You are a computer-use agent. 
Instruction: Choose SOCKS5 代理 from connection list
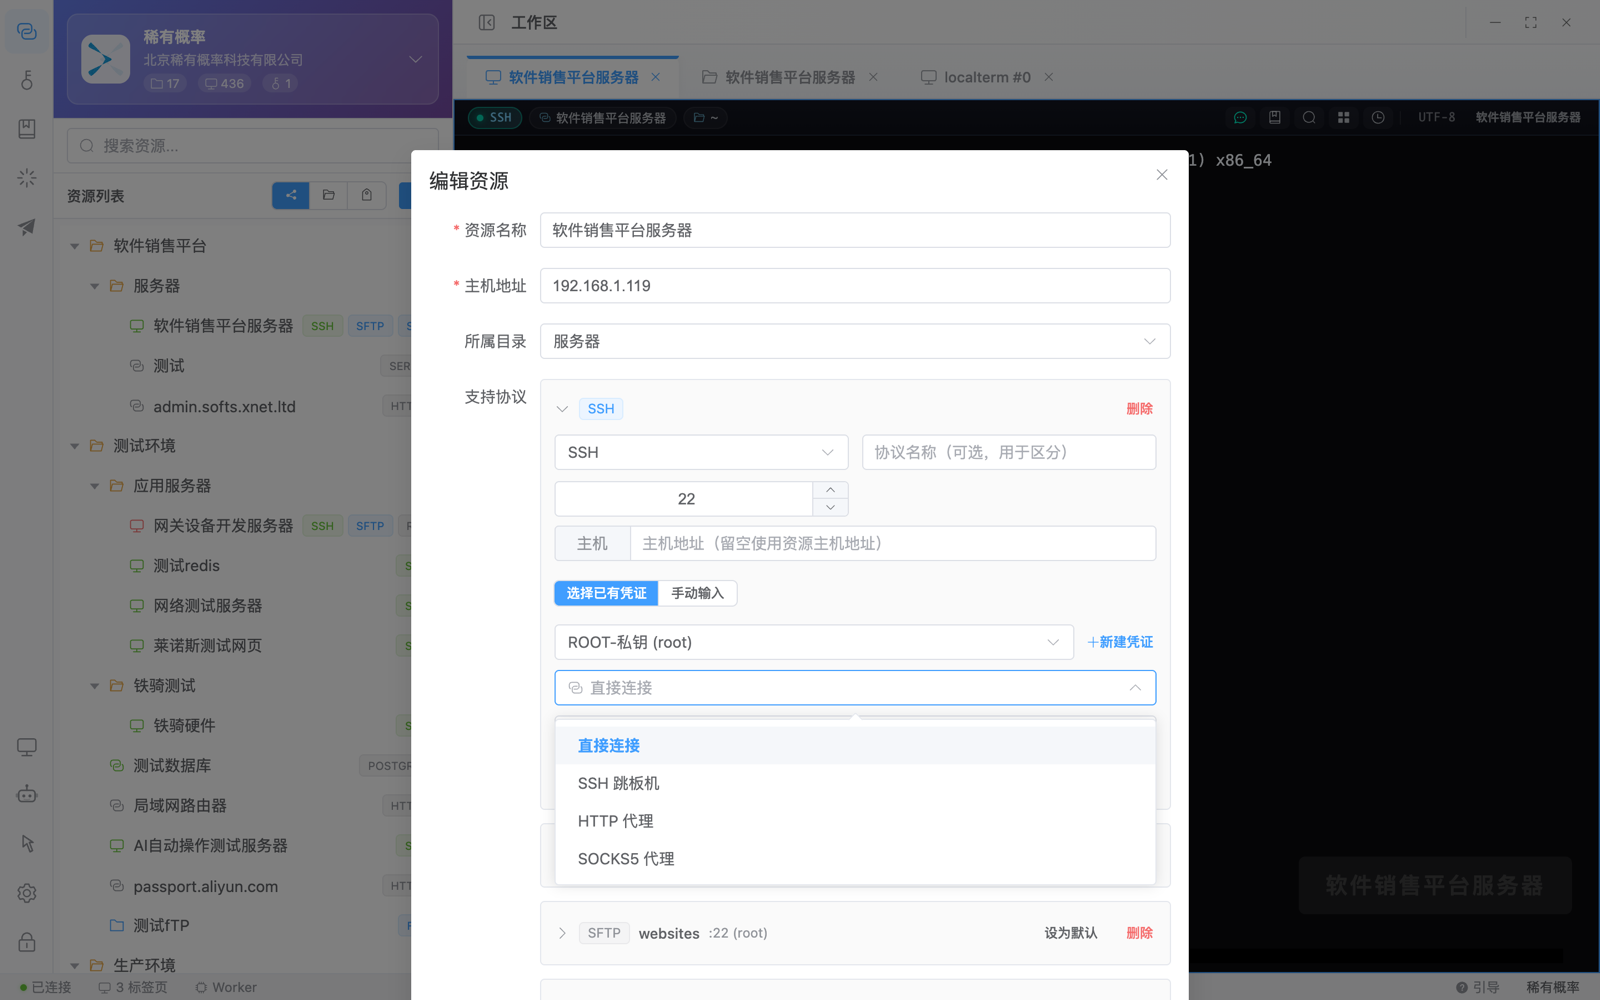pos(855,859)
